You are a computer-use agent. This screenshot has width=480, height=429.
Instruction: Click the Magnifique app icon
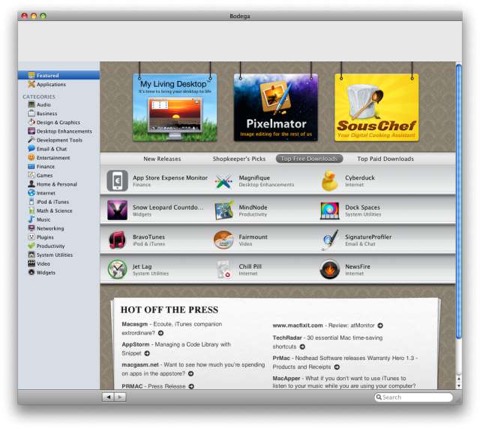coord(223,182)
